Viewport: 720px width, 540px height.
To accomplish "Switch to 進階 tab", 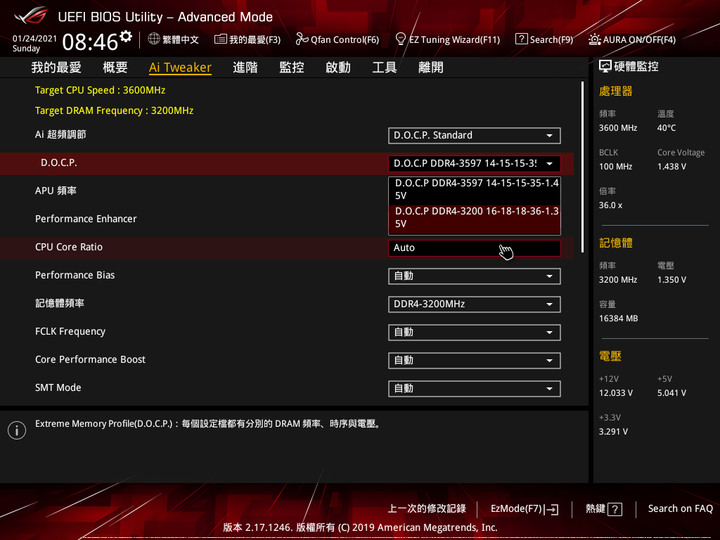I will (245, 68).
